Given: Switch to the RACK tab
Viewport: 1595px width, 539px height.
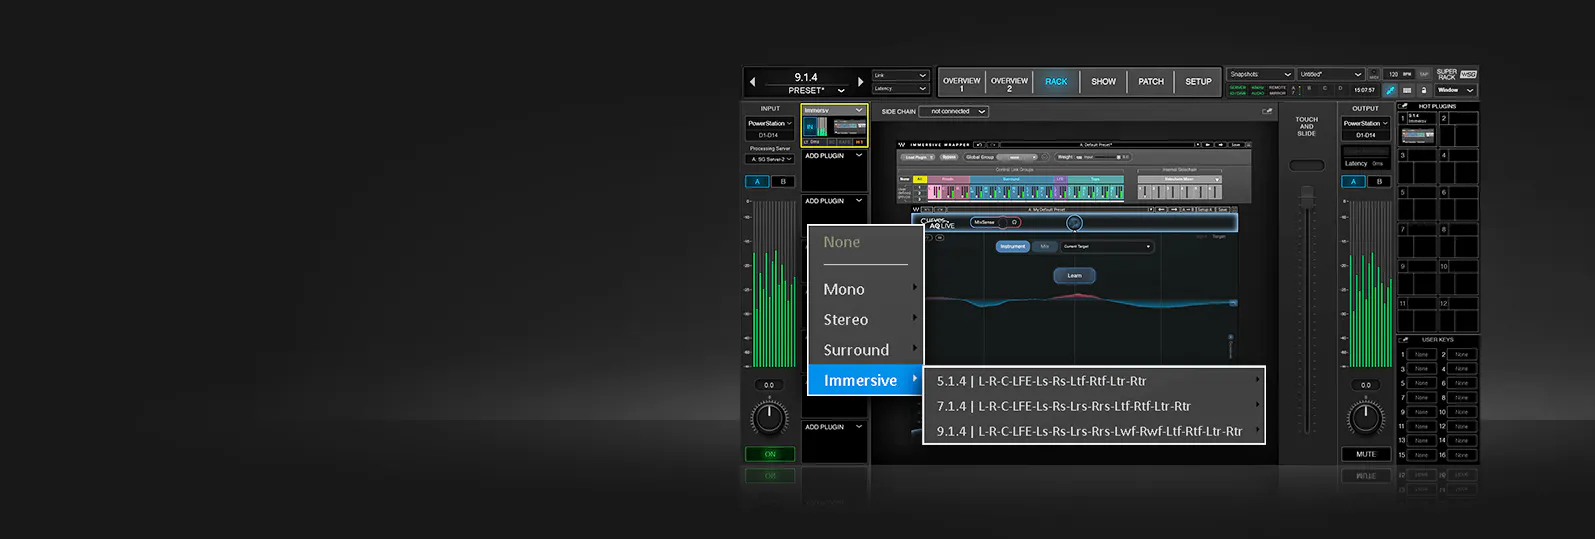Looking at the screenshot, I should tap(1056, 82).
